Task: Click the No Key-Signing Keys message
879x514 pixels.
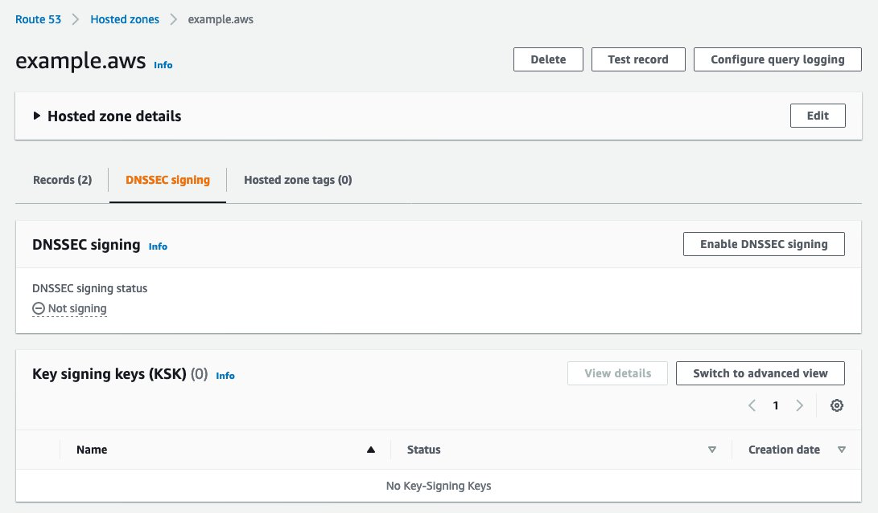Action: click(x=438, y=486)
